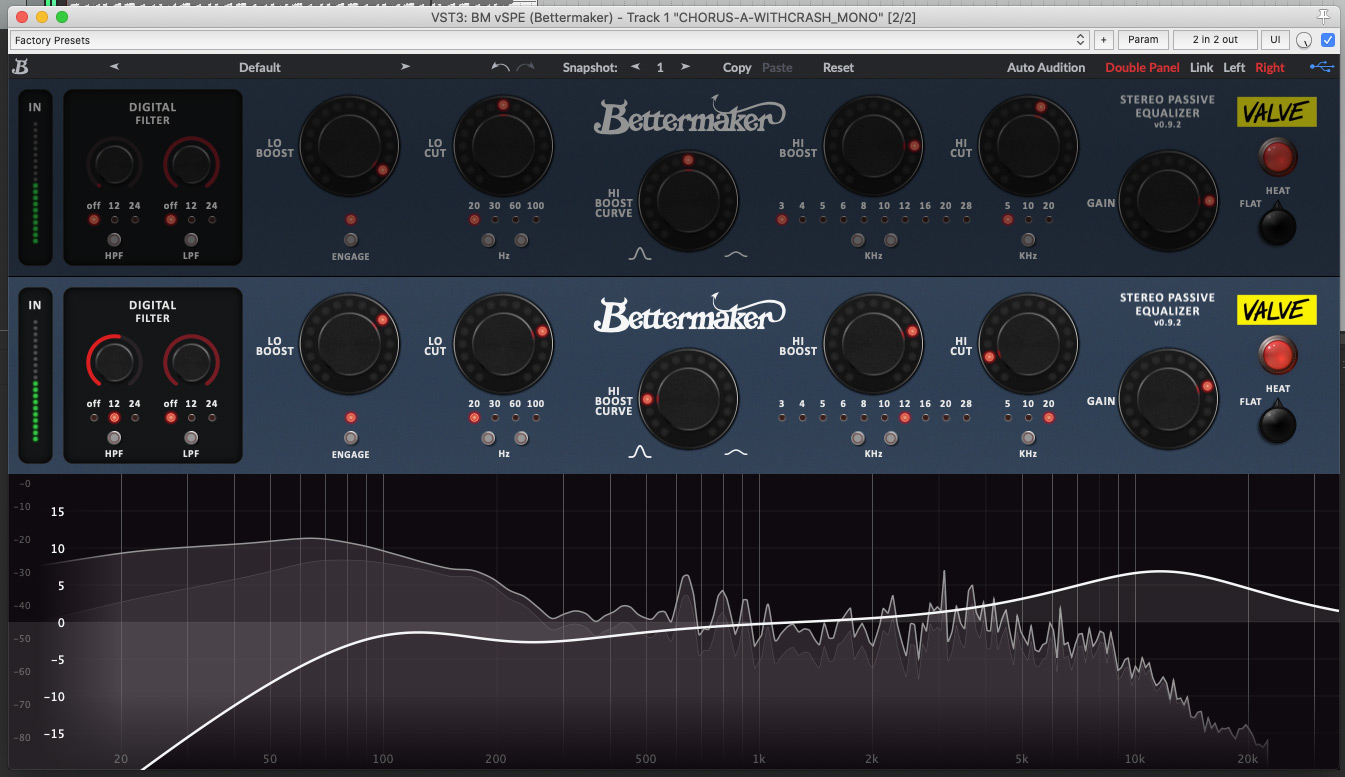Toggle bottom panel red HEAT button

click(1278, 355)
